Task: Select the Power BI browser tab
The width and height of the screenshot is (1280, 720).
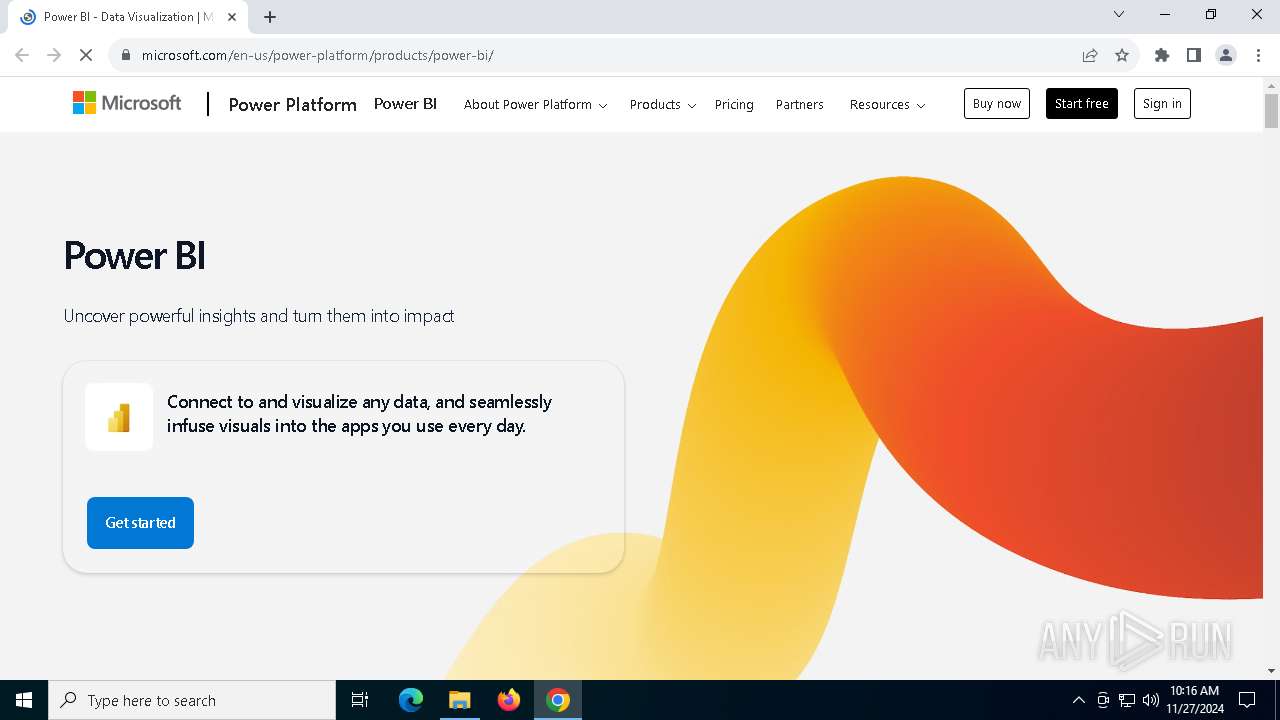Action: (128, 17)
